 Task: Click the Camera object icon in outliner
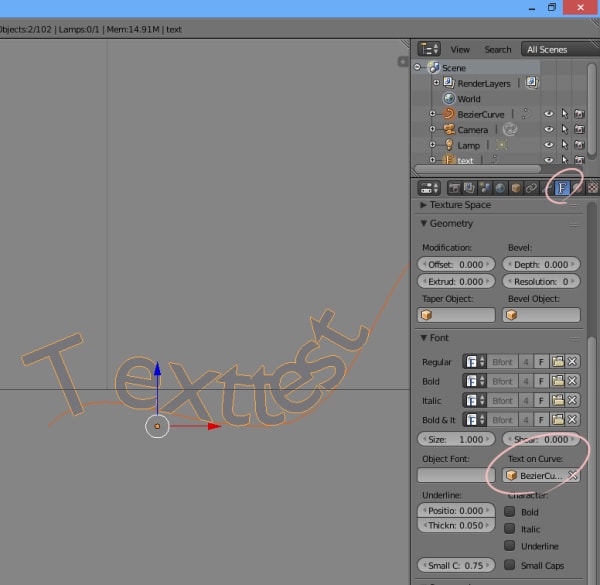click(x=449, y=130)
